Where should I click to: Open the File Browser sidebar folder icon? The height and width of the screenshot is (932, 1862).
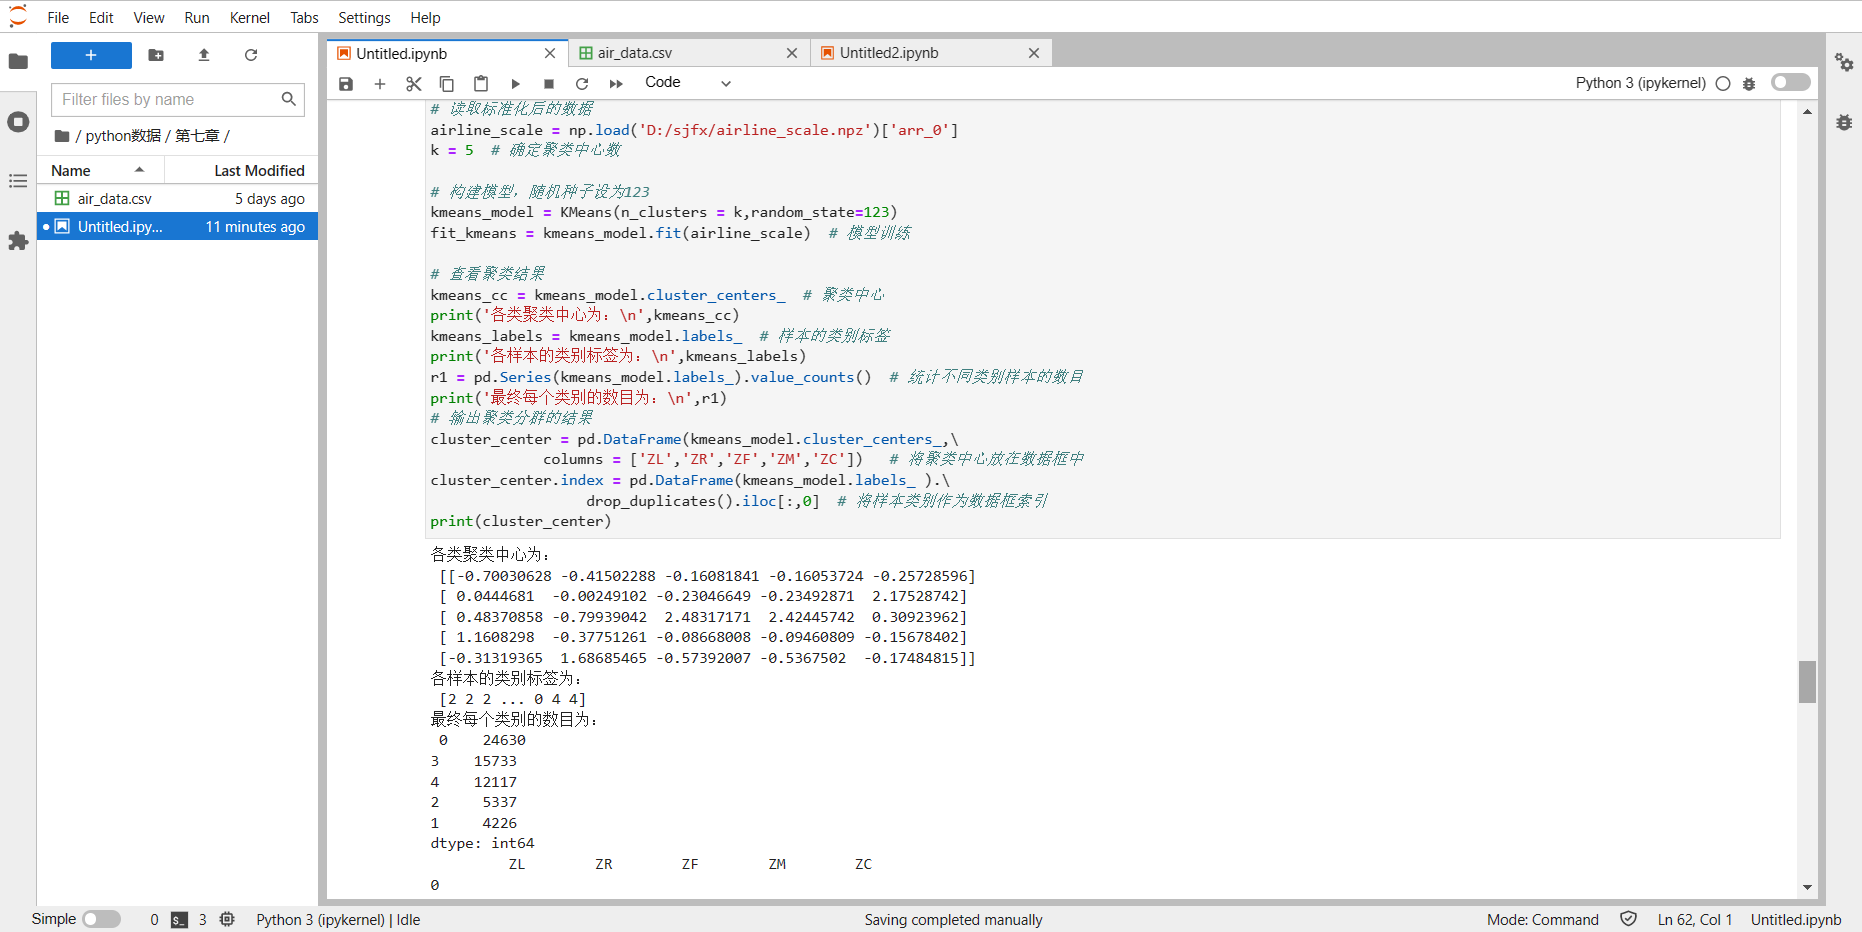click(x=18, y=61)
